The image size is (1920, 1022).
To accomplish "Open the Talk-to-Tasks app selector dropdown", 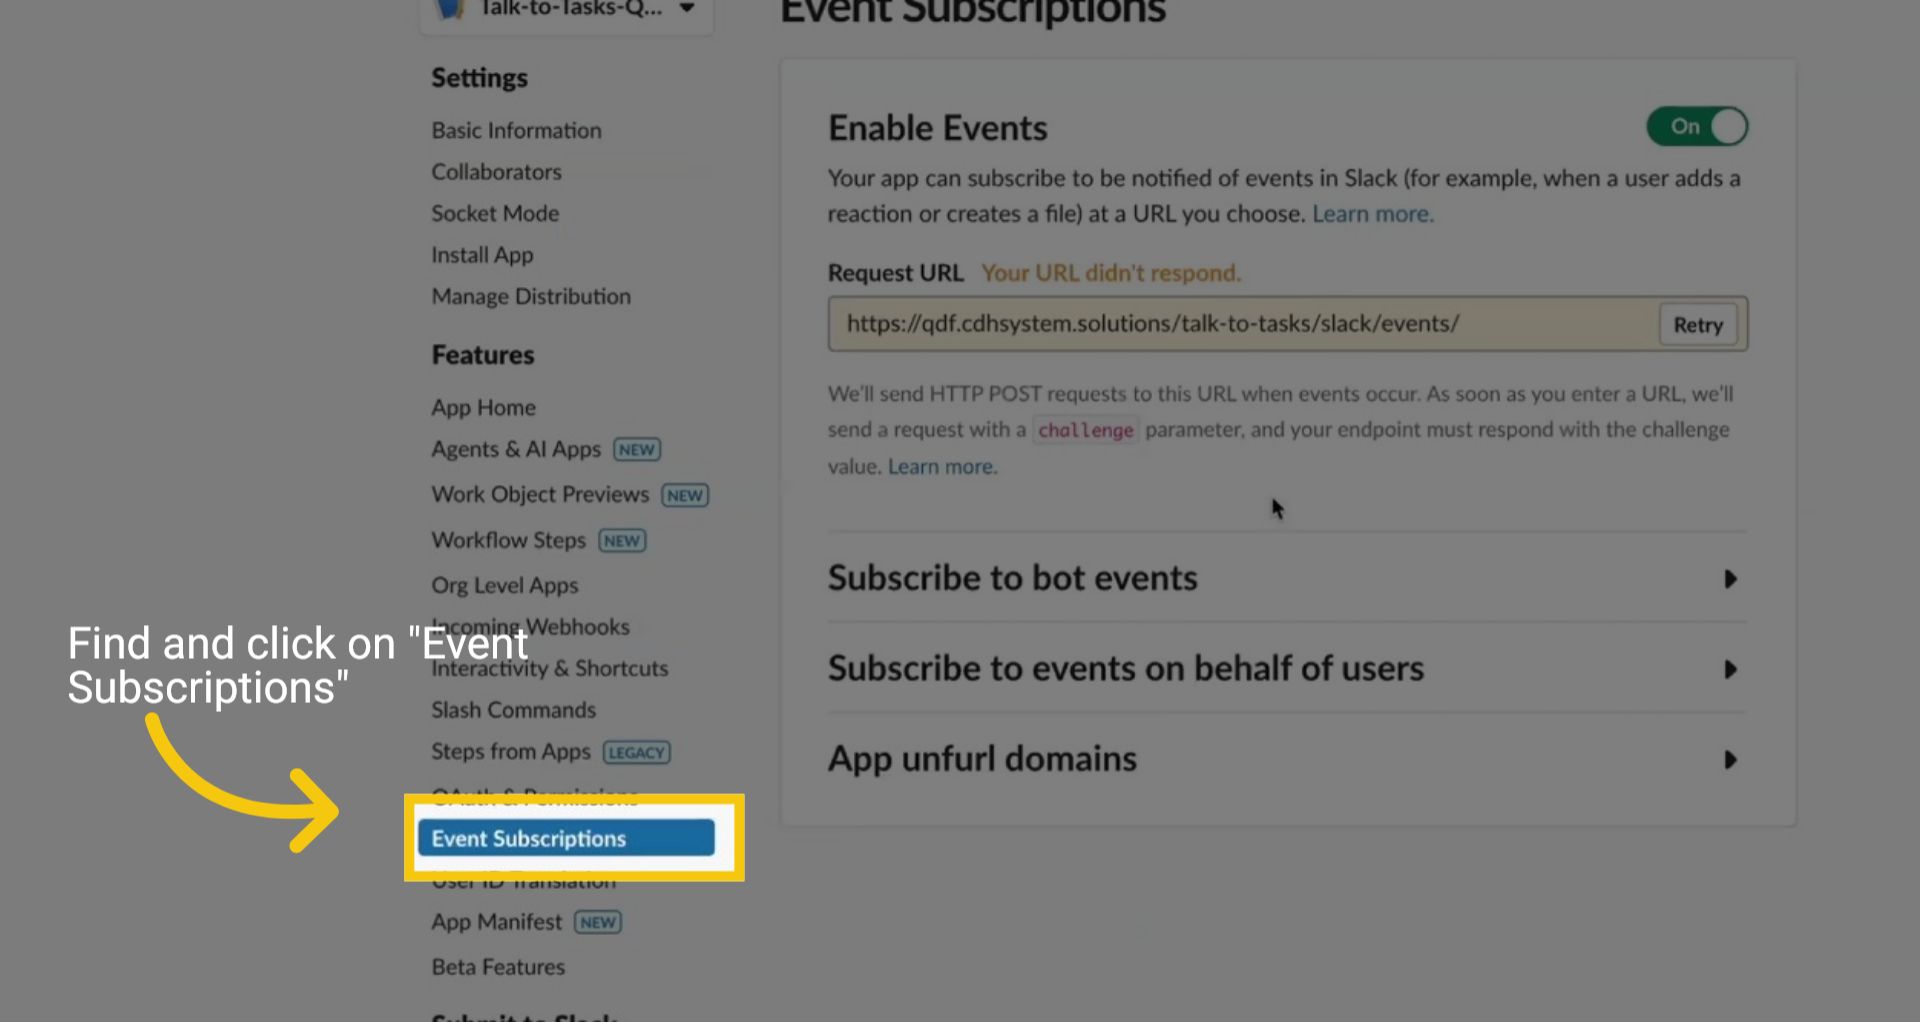I will (x=566, y=10).
